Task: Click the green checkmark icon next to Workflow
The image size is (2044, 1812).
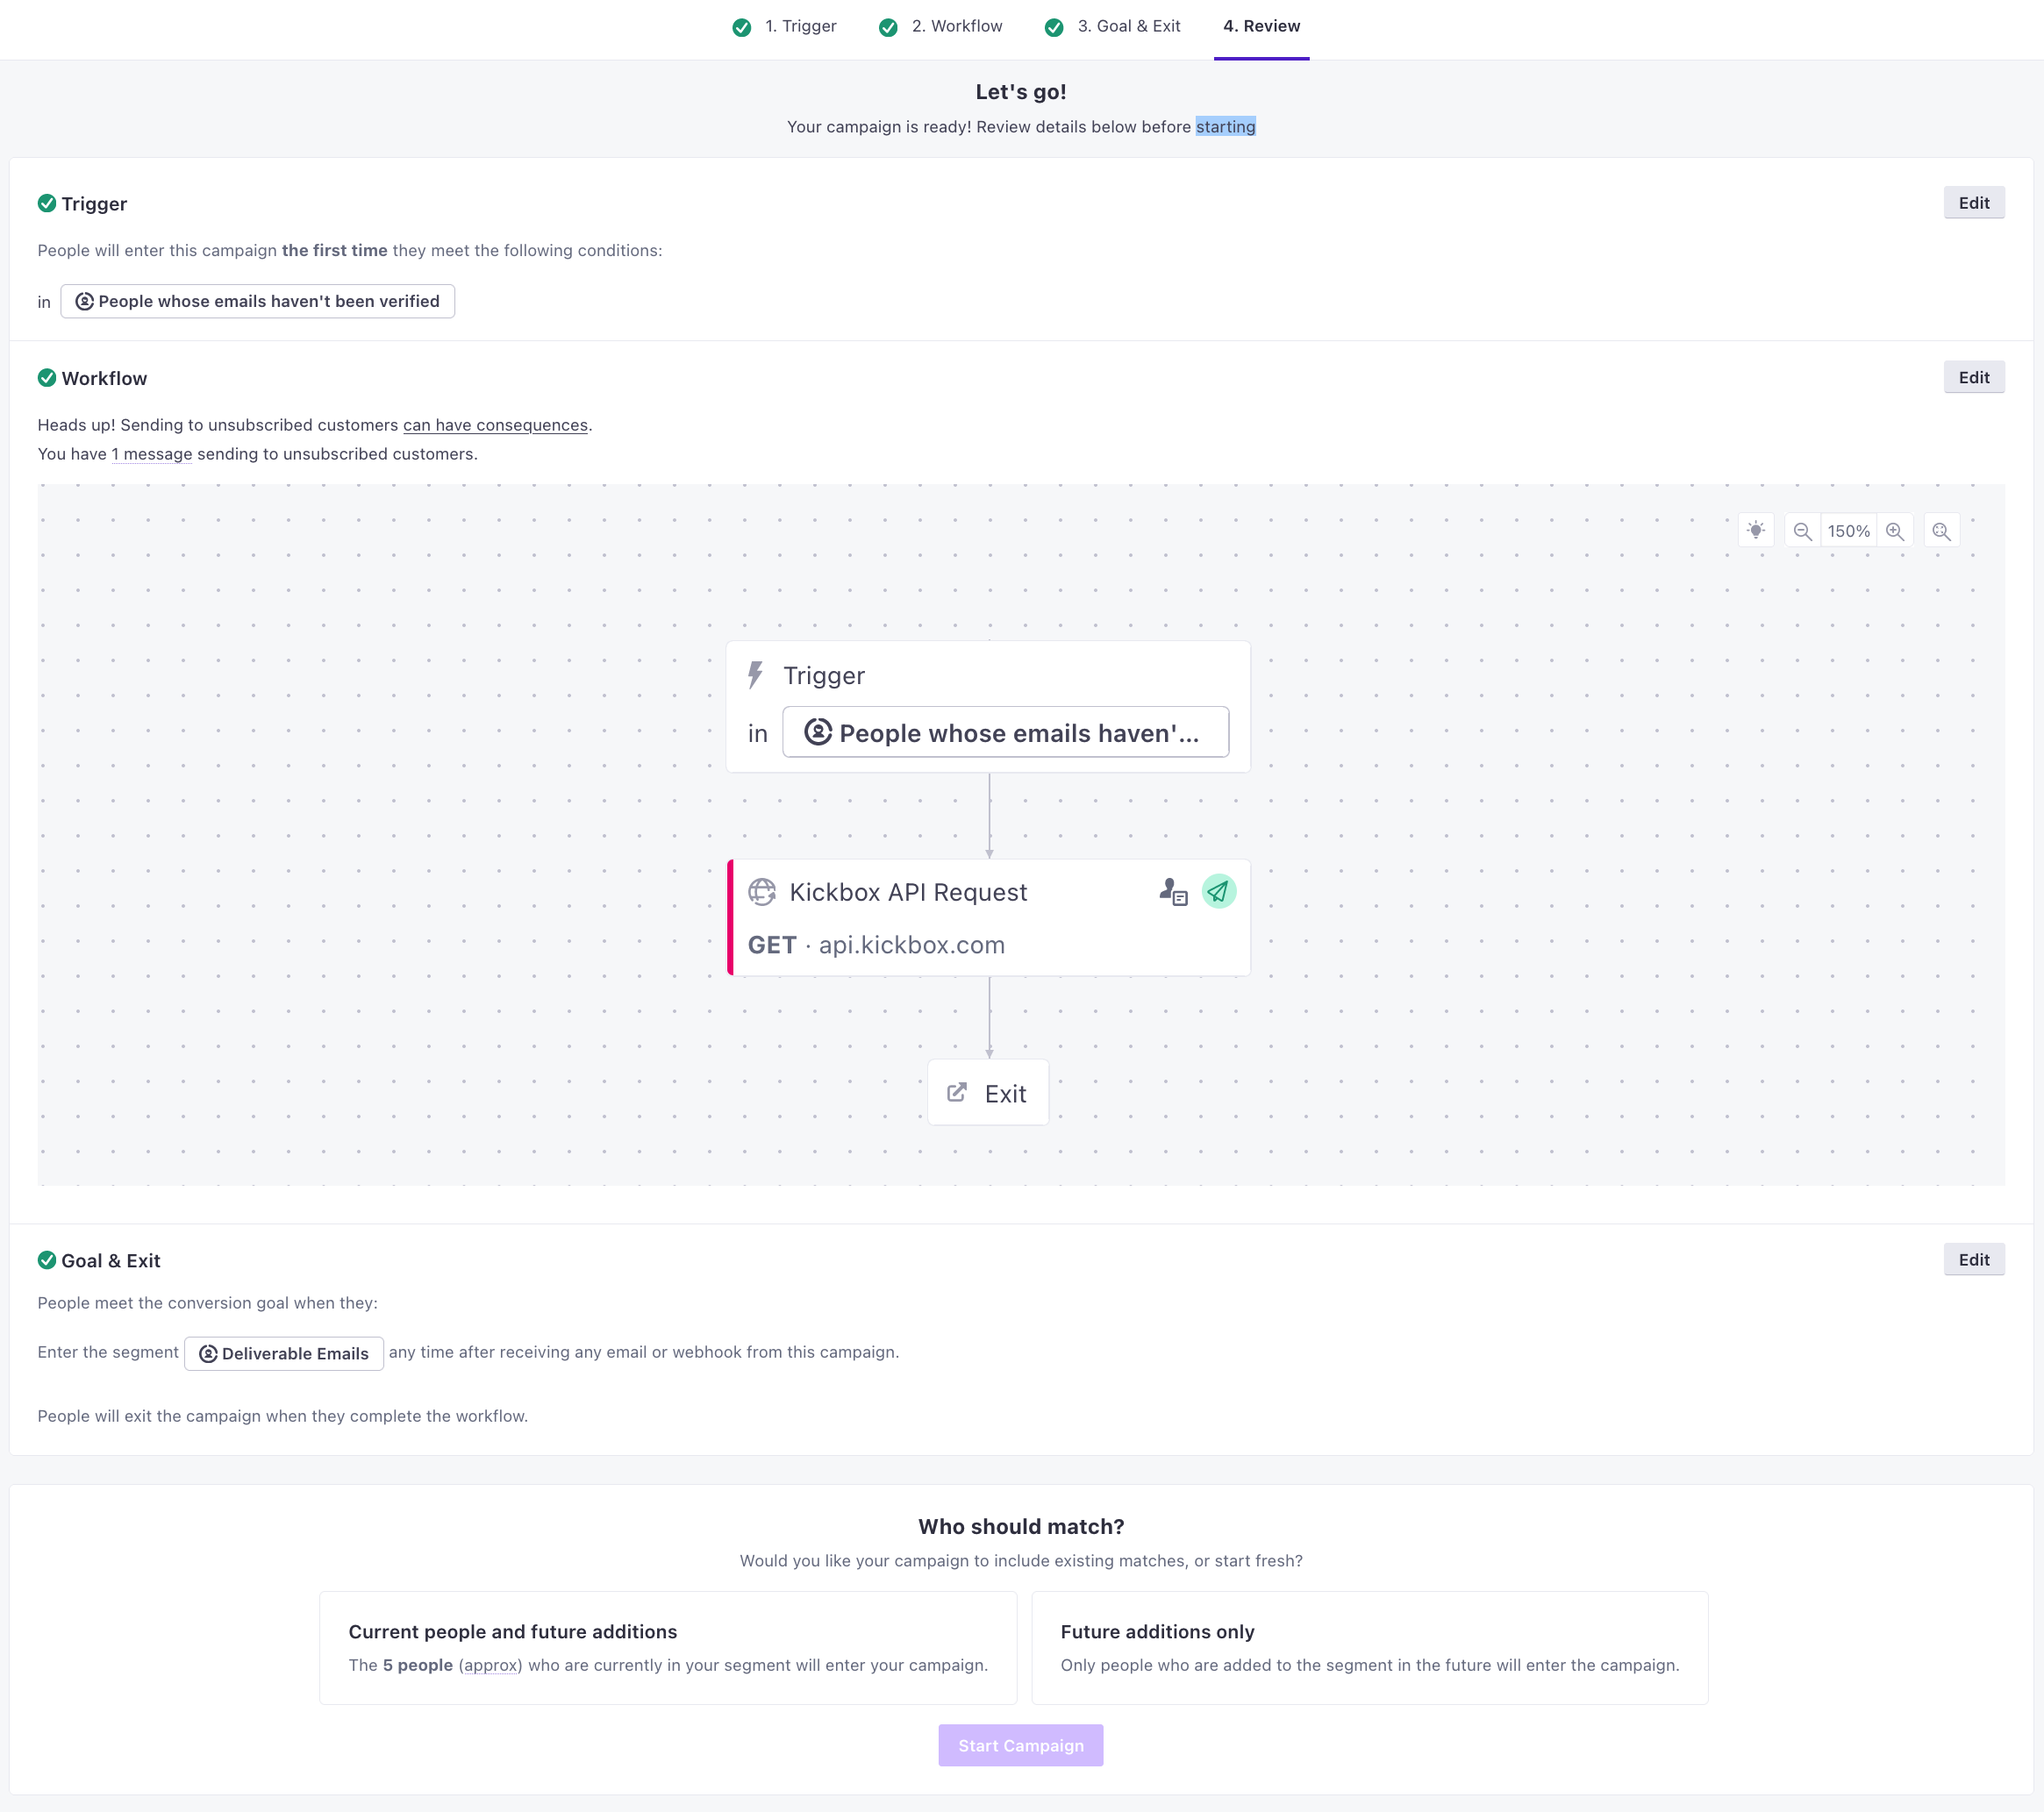Action: pos(47,376)
